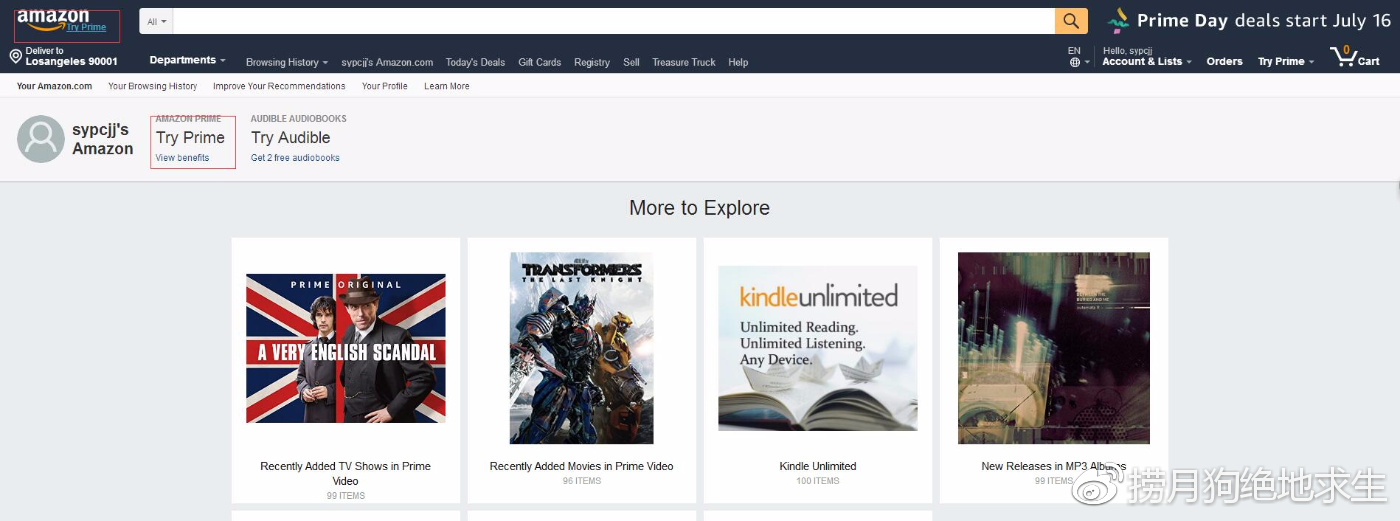Click Kindle Unlimited caption link
Viewport: 1400px width, 521px height.
[818, 466]
